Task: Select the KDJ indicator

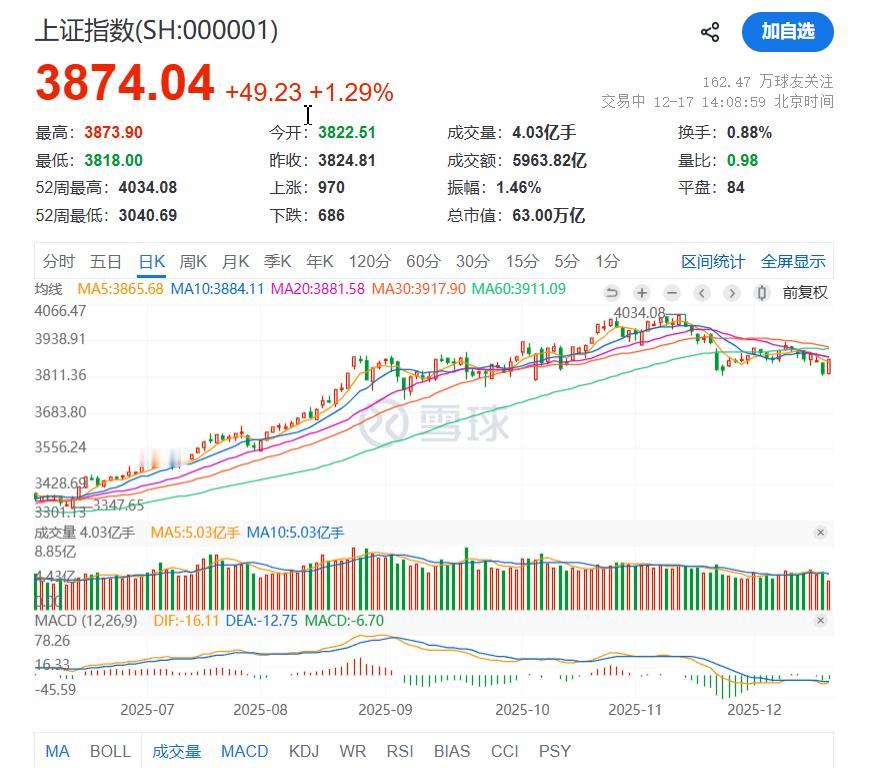Action: click(x=303, y=751)
